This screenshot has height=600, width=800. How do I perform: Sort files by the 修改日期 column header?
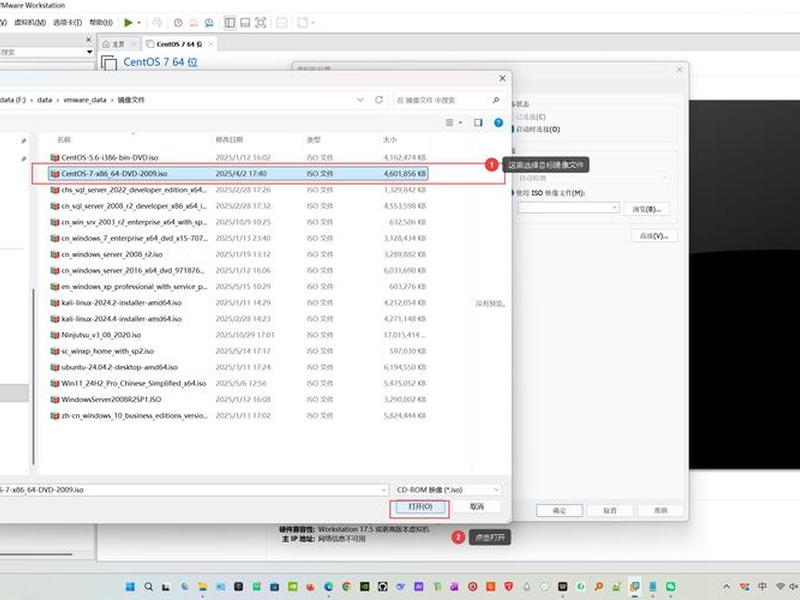[x=229, y=139]
